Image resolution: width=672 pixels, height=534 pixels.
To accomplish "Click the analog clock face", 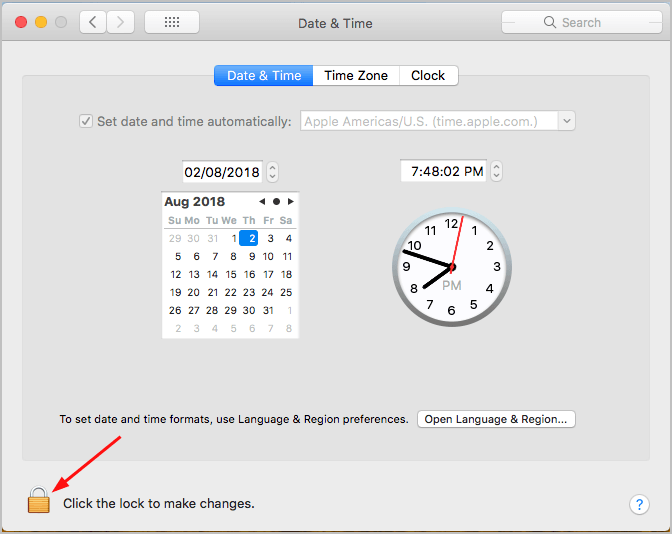I will point(452,267).
